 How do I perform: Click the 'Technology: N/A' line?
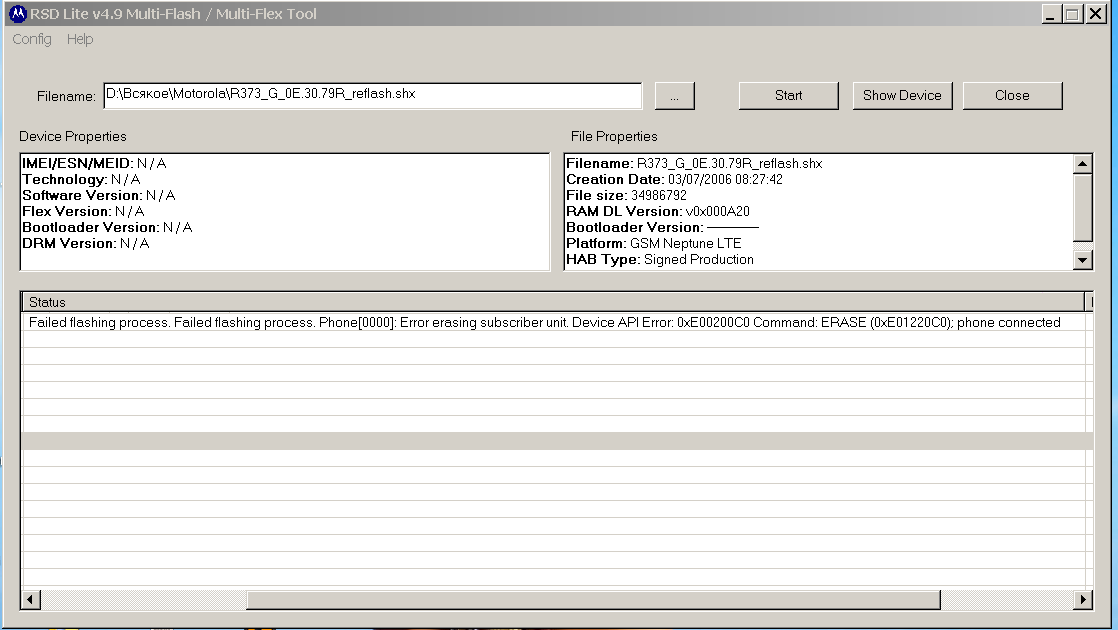(81, 180)
